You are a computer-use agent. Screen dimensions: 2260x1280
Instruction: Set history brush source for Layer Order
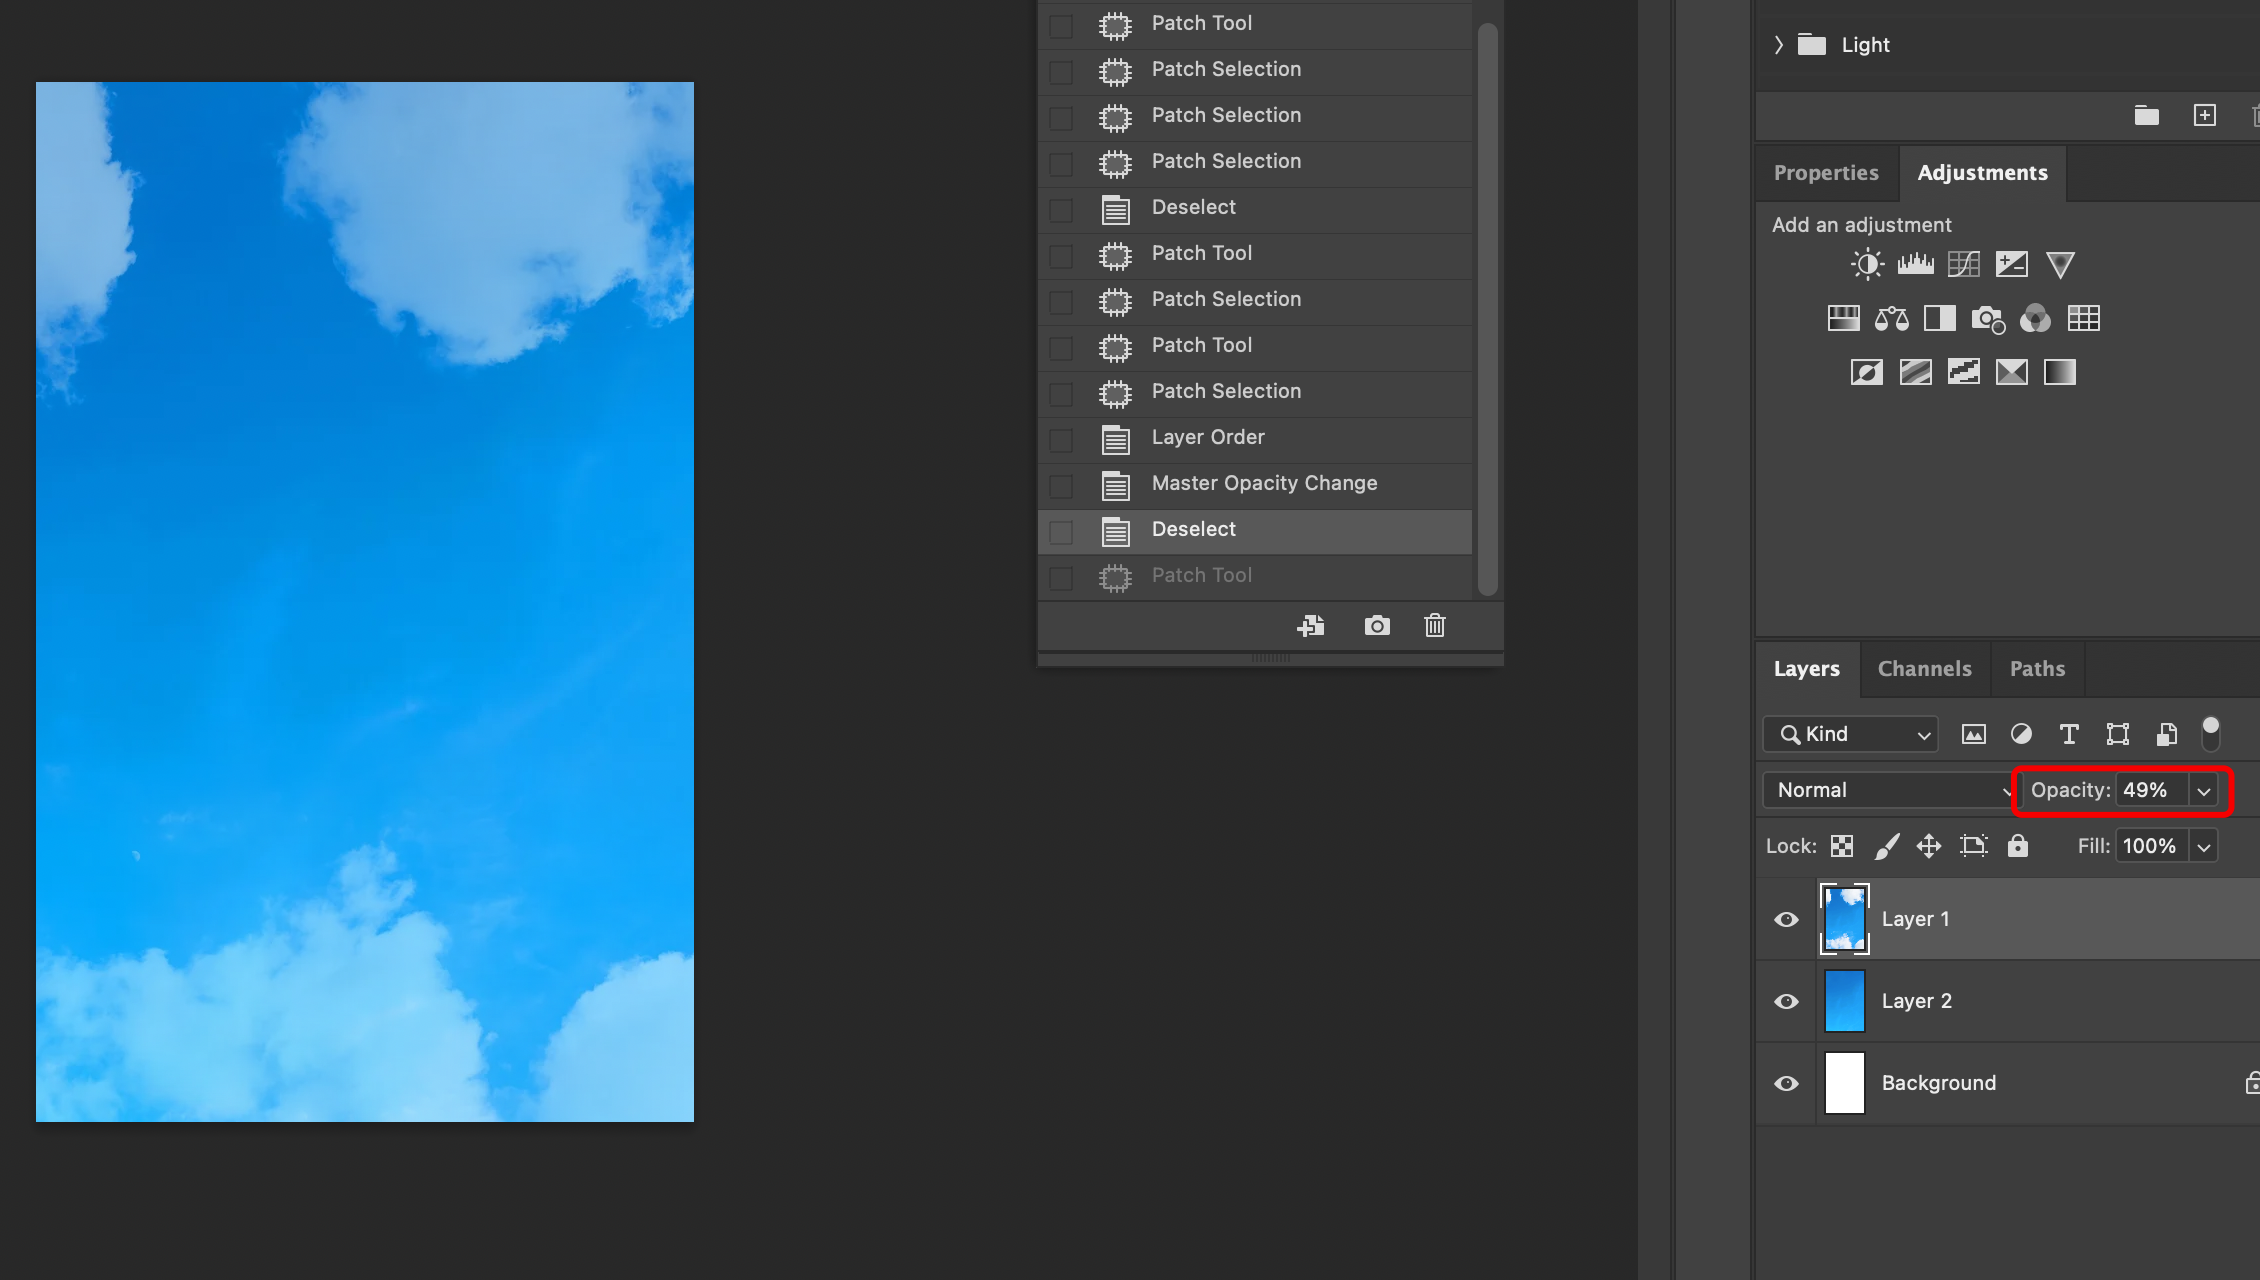coord(1061,440)
